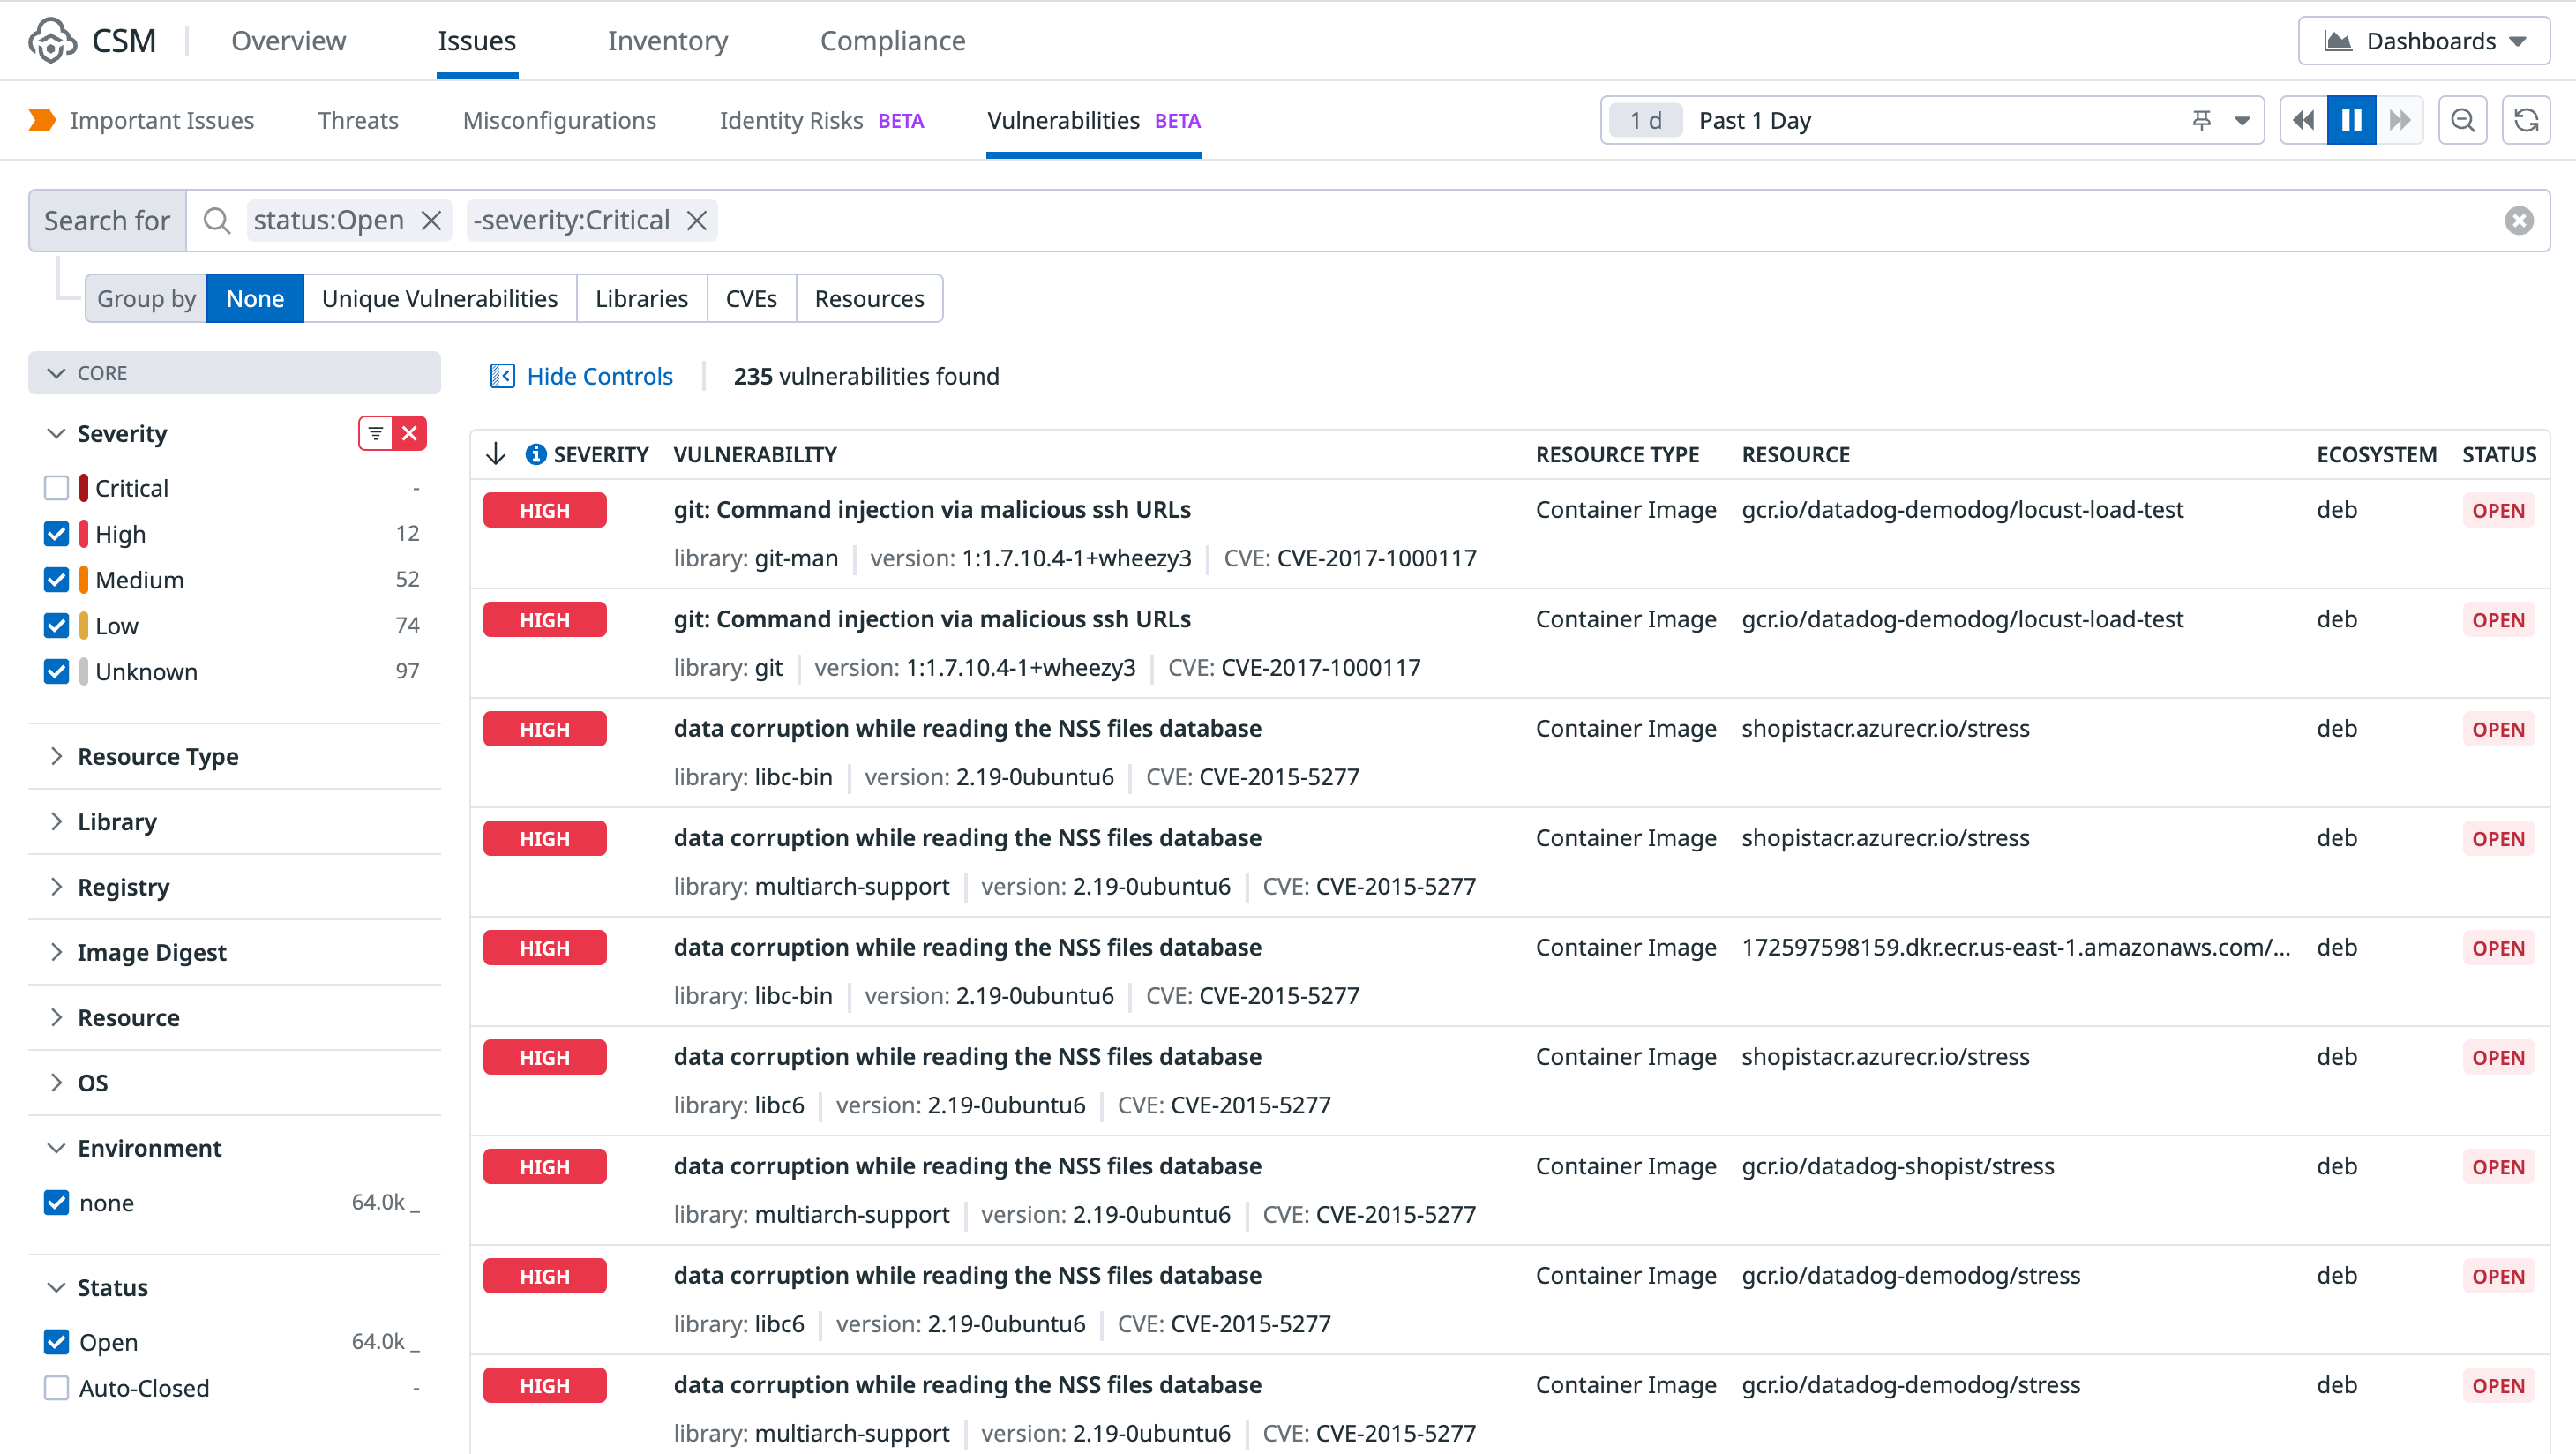Uncheck the Unknown severity checkbox

[57, 672]
